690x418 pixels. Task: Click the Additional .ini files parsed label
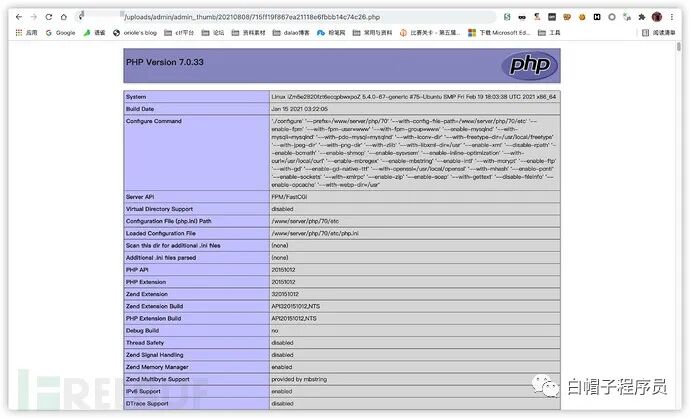161,258
